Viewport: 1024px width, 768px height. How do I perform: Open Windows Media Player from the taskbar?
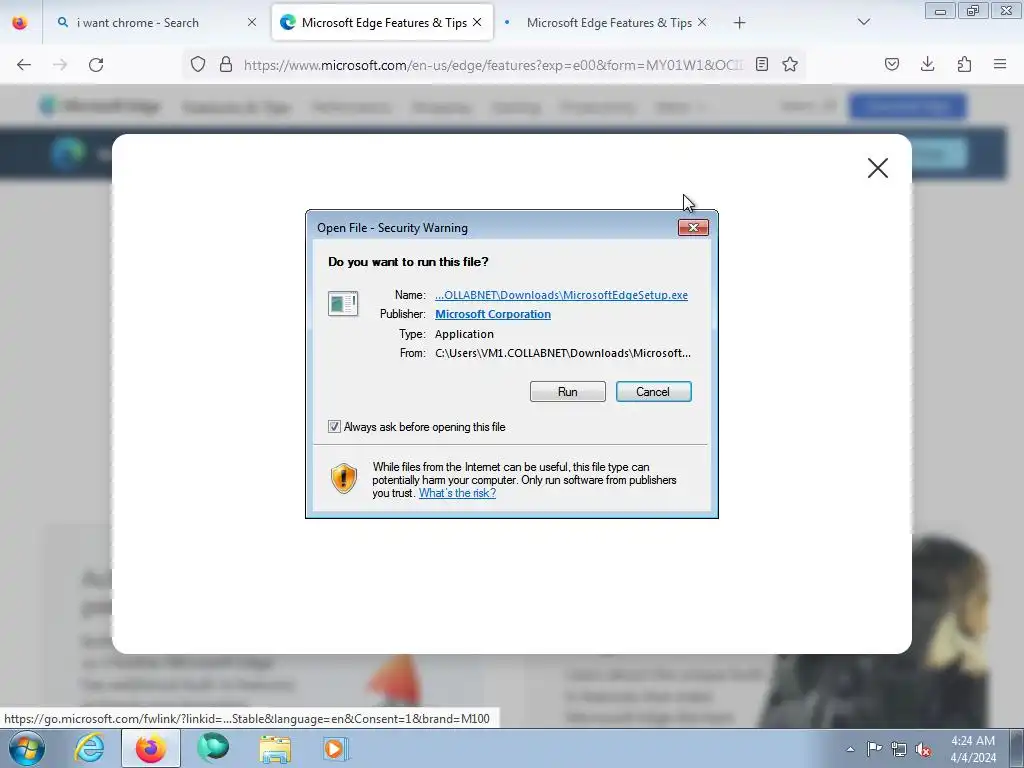(336, 748)
